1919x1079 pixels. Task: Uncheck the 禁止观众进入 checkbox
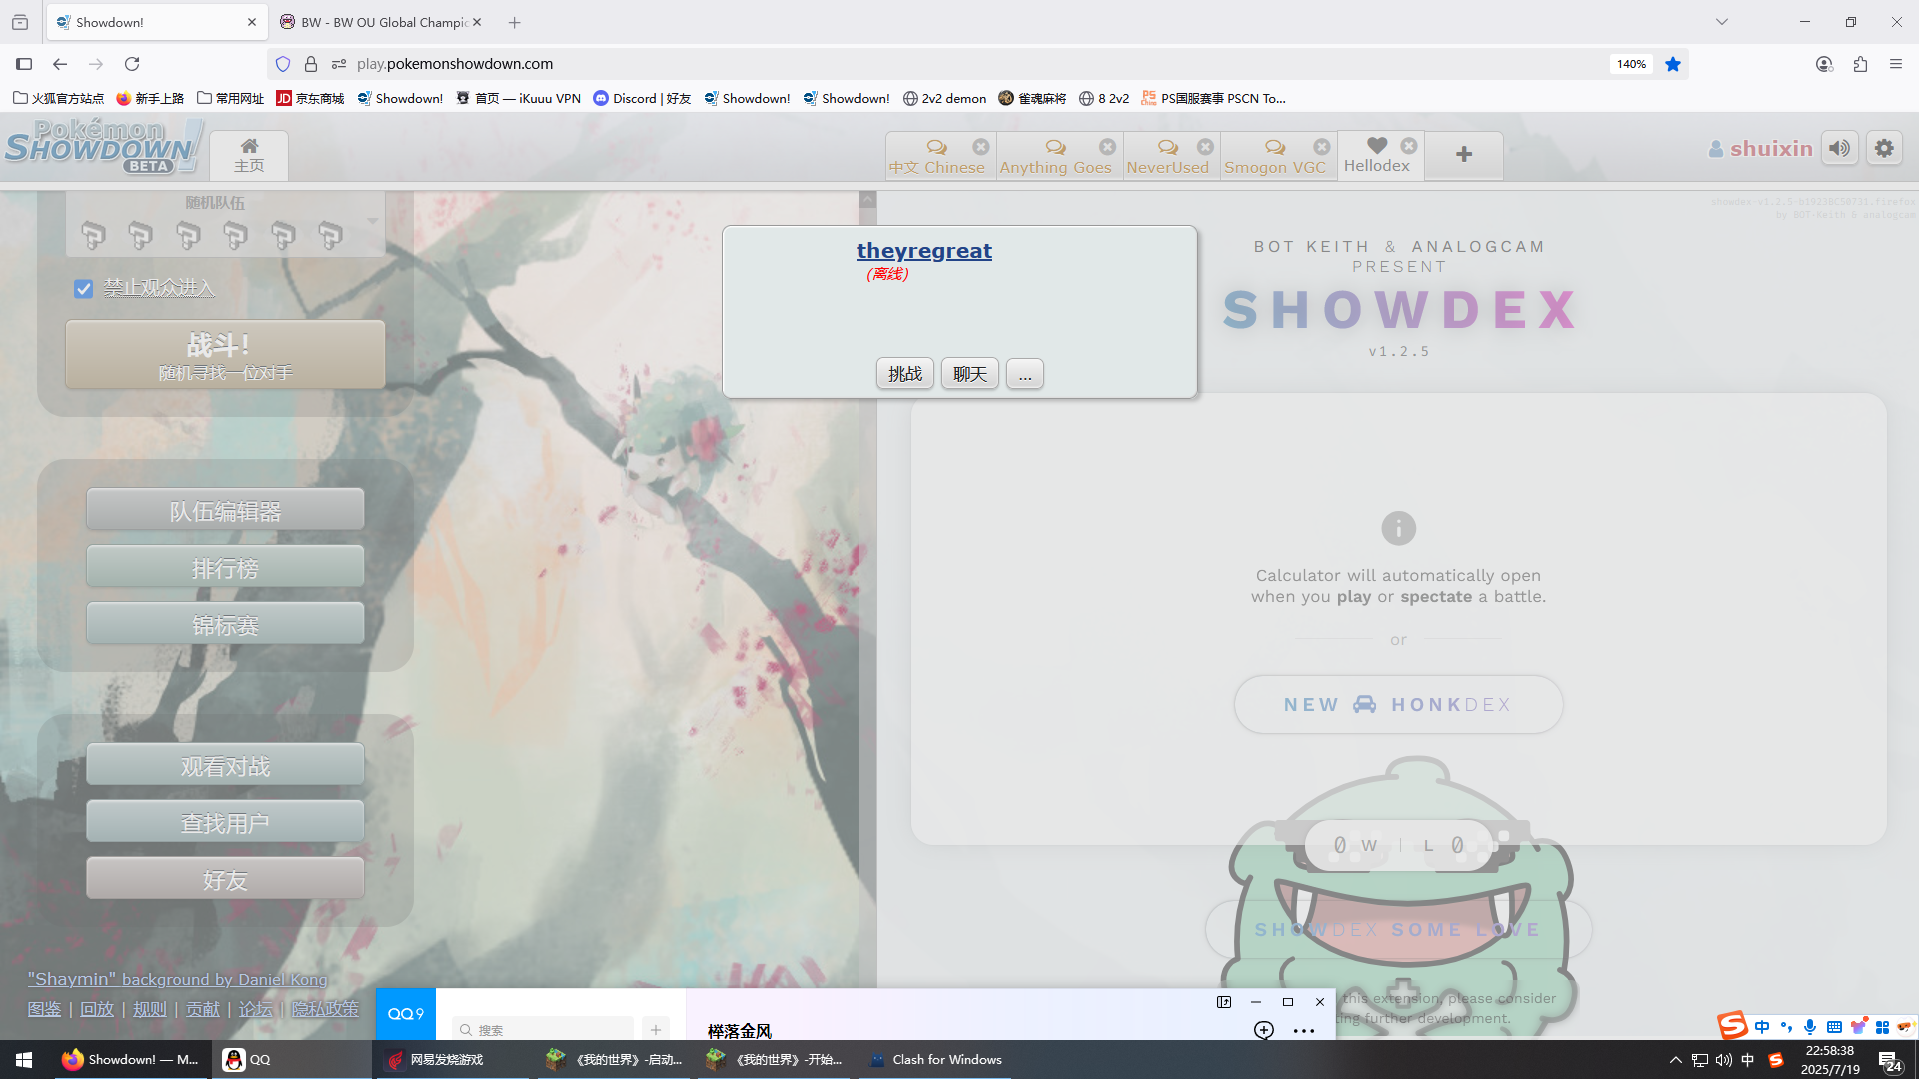tap(83, 289)
